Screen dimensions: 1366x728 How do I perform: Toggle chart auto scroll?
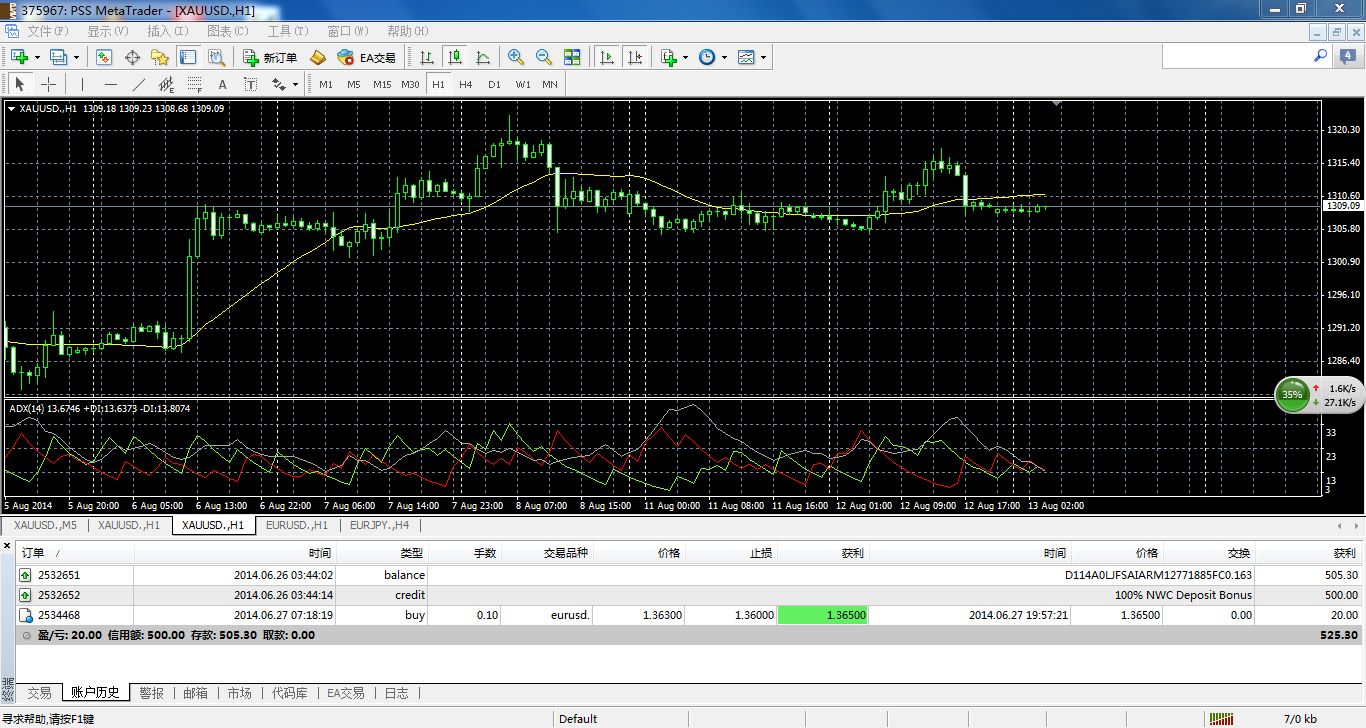(x=606, y=58)
